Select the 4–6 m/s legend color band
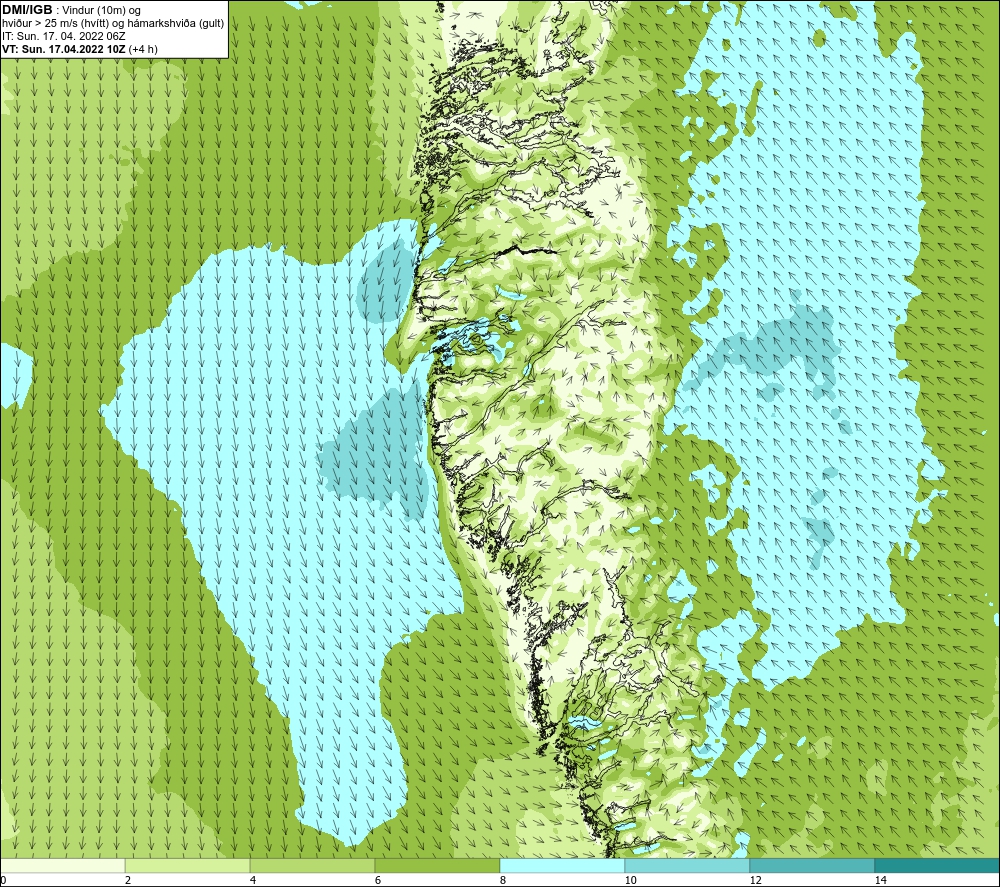The image size is (1000, 887). [312, 865]
